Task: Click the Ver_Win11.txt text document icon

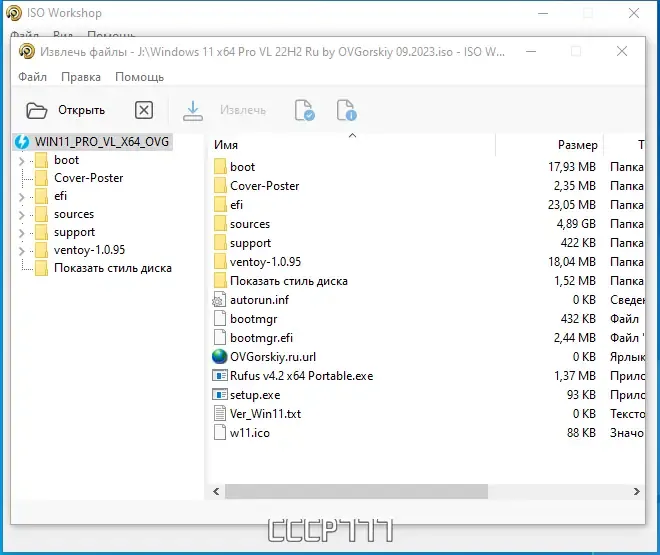Action: pos(220,414)
